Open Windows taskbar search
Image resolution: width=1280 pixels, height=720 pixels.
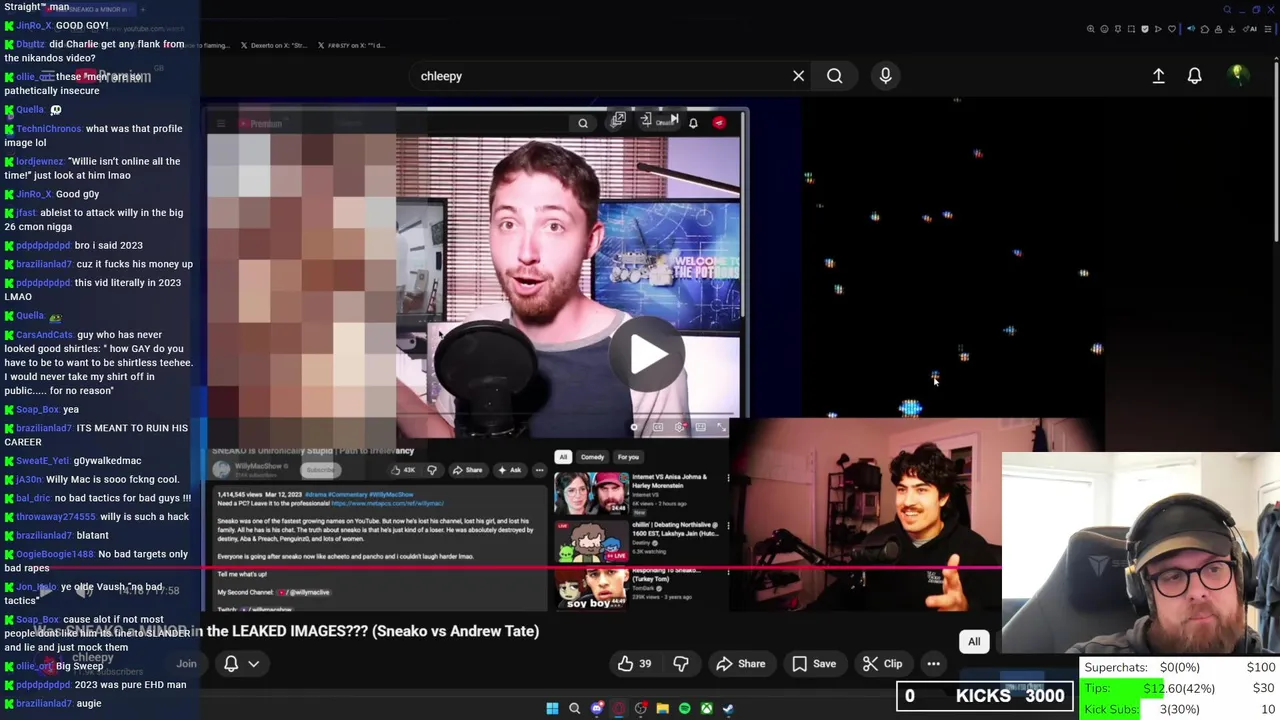coord(574,708)
